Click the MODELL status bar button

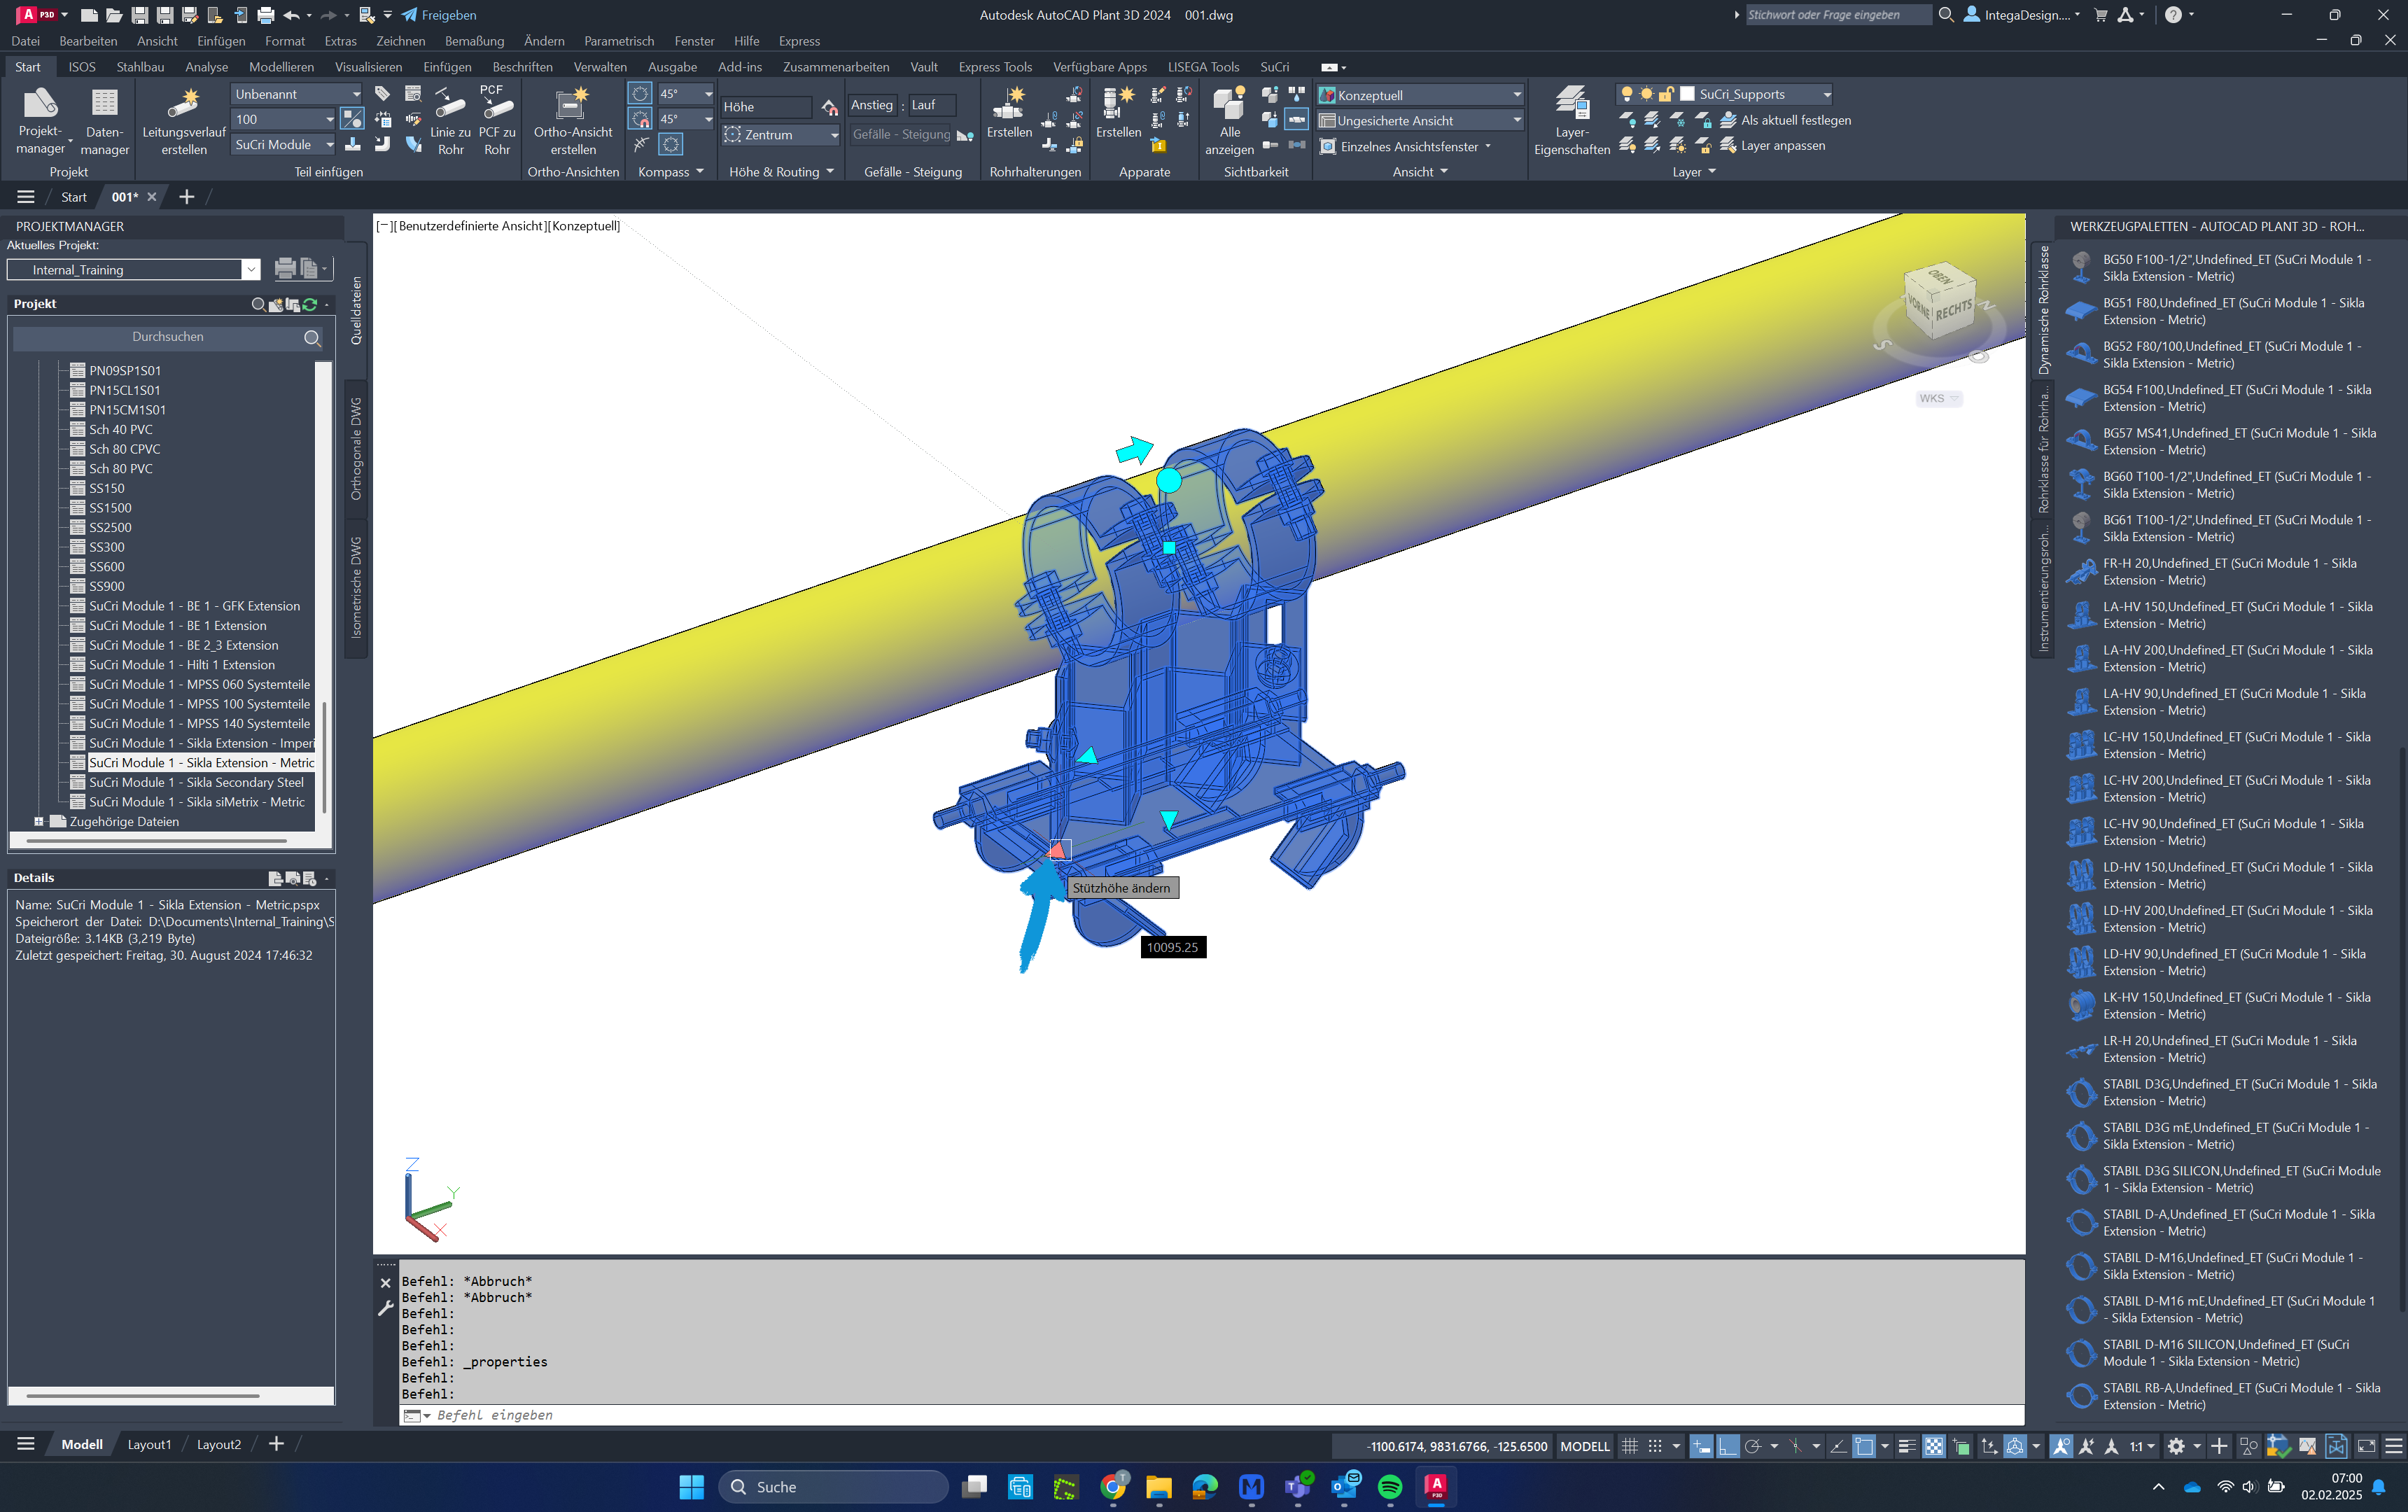point(1585,1446)
